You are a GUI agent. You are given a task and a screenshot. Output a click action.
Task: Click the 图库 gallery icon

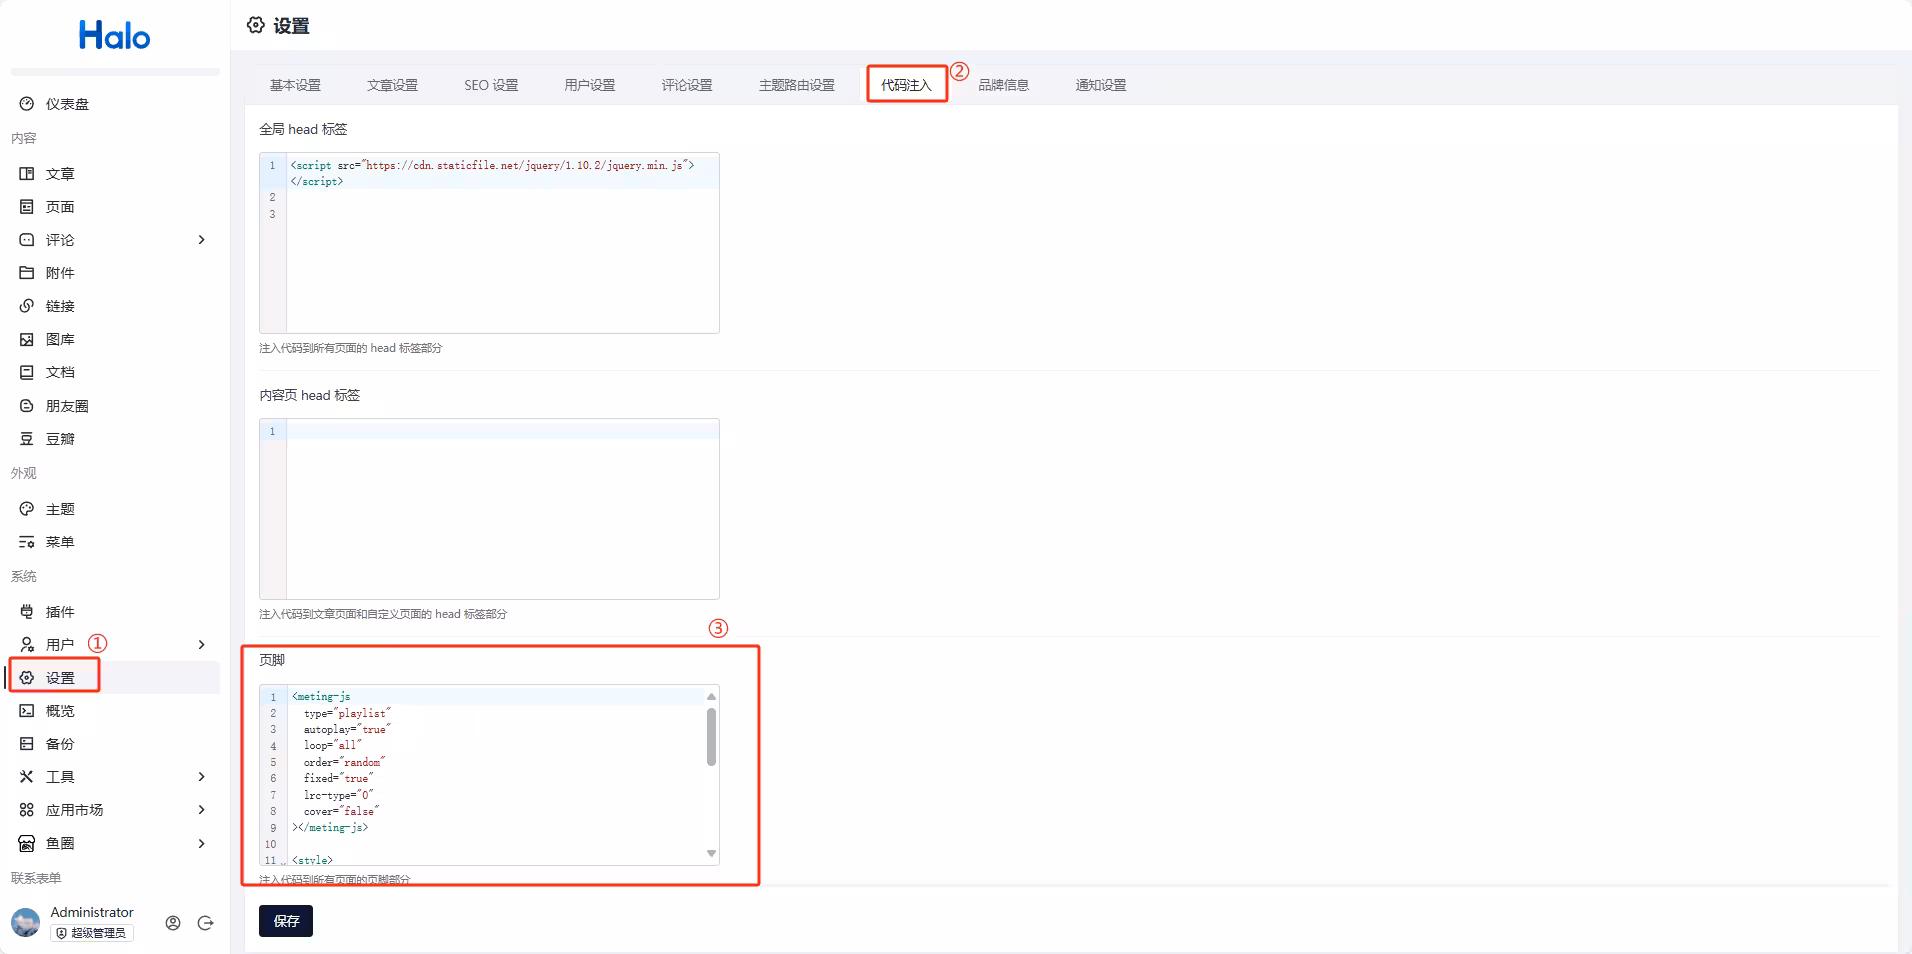click(x=27, y=340)
